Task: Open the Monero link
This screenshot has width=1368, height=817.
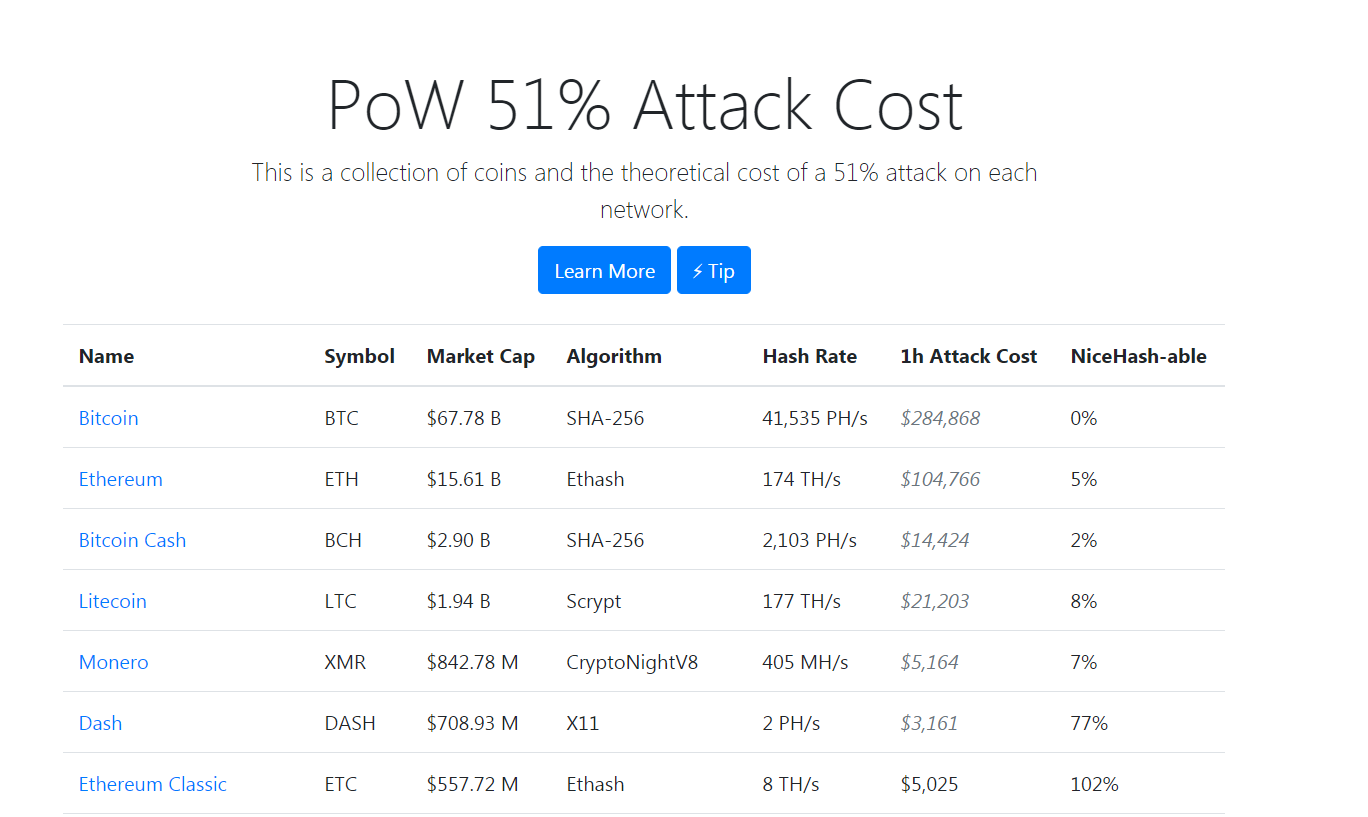Action: 114,662
